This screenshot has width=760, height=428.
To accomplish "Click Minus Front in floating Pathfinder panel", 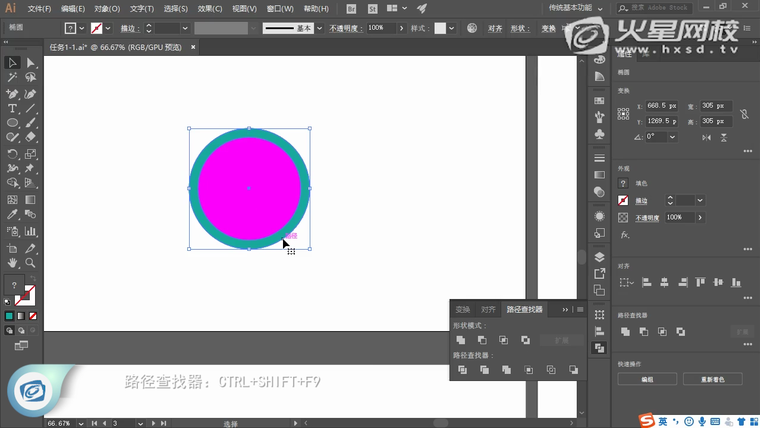I will 482,340.
